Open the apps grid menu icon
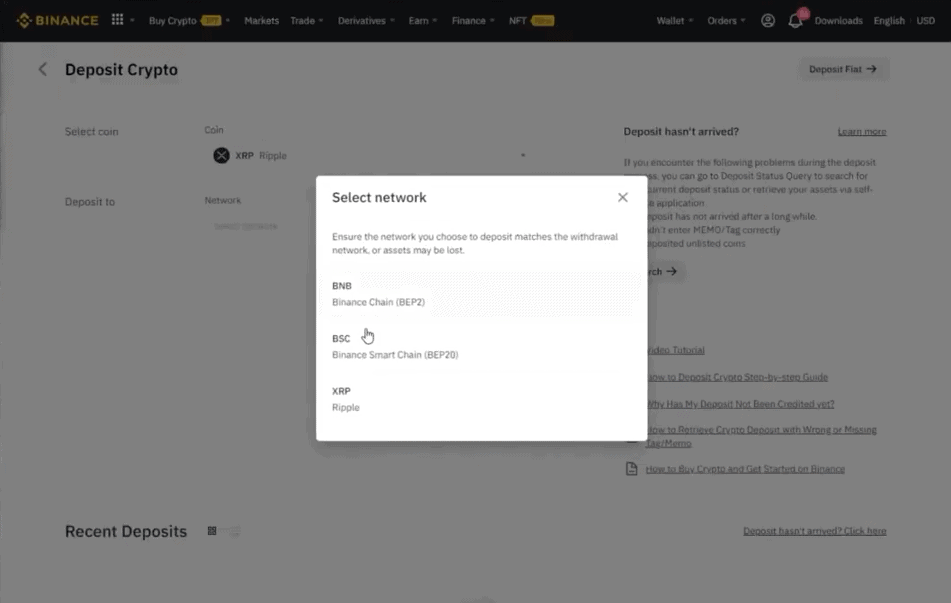Viewport: 951px width, 603px height. (x=118, y=20)
